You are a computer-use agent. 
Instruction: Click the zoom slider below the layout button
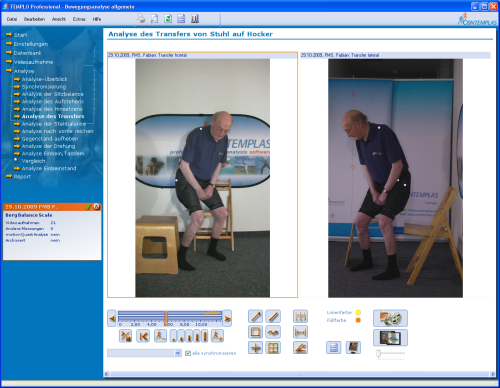click(390, 354)
